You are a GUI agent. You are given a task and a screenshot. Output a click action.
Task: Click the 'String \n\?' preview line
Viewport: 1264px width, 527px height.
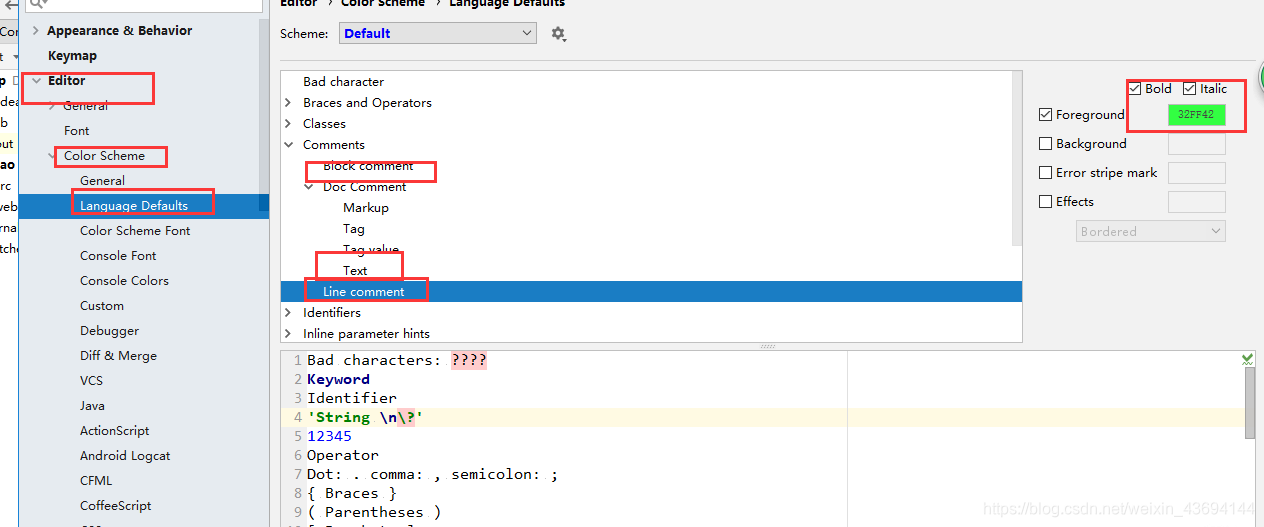[365, 418]
